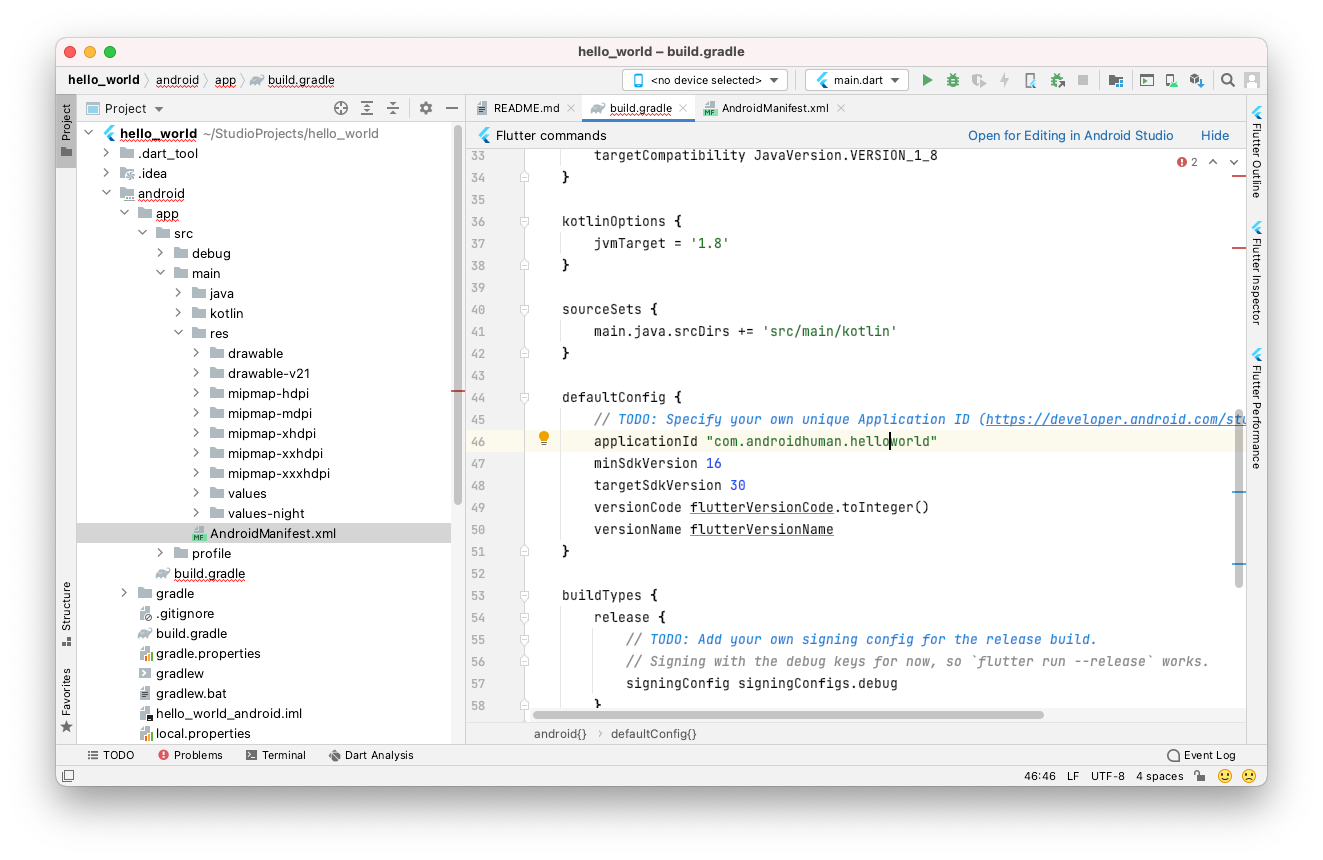Click UTF-8 encoding in status bar
1323x860 pixels.
(1107, 776)
